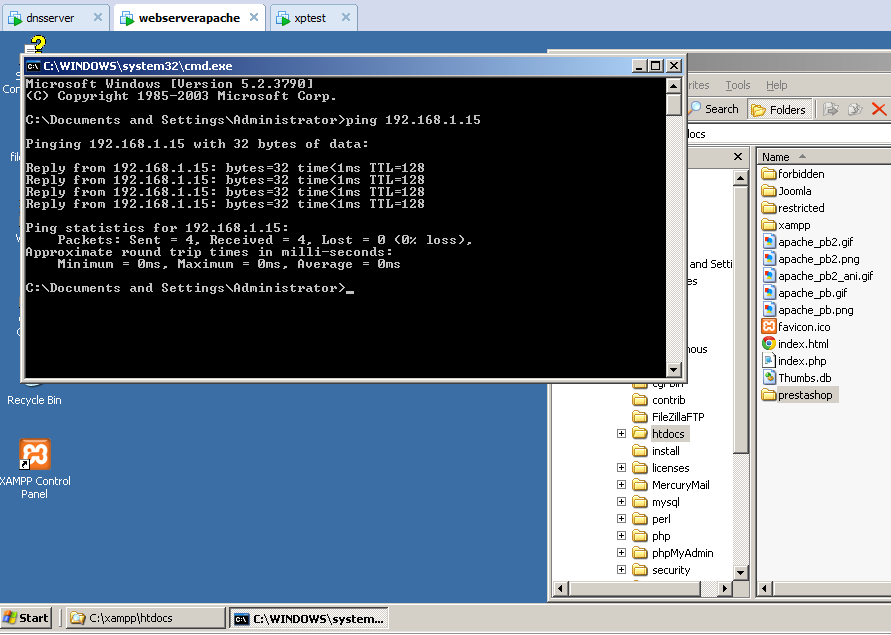Select index.php file
This screenshot has width=891, height=635.
click(x=794, y=361)
